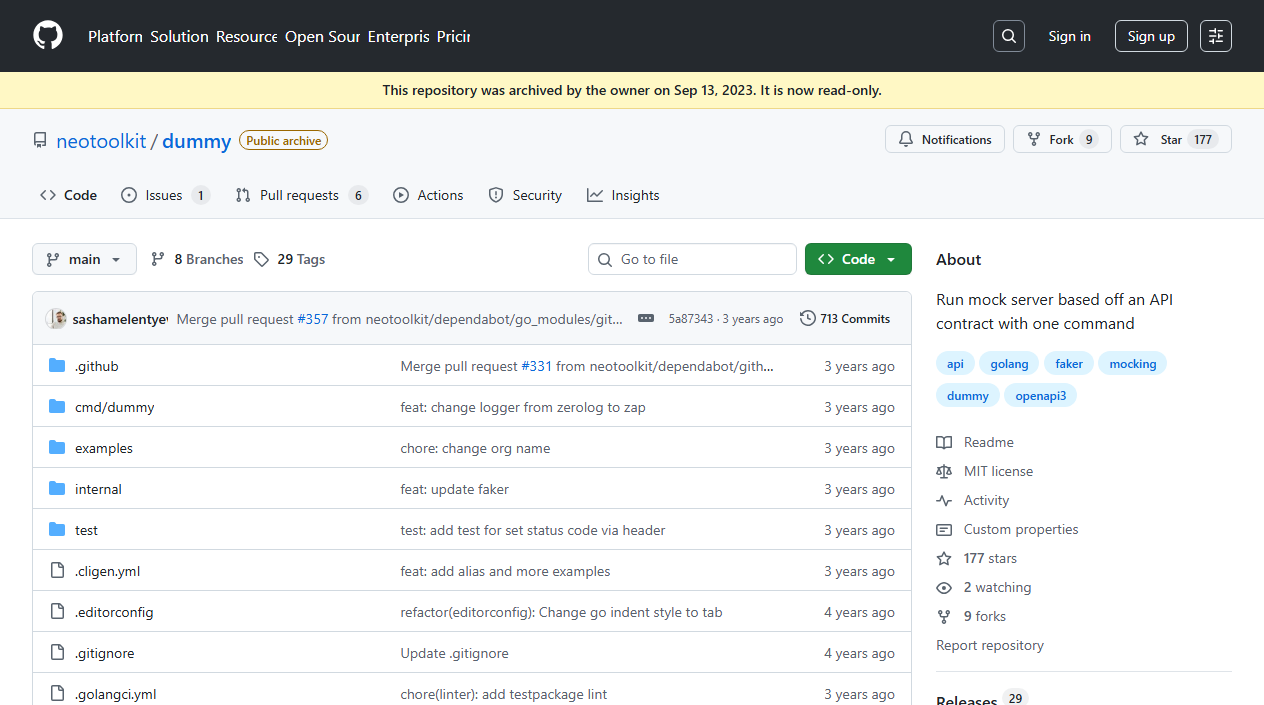Click the Sign in link

(1069, 36)
